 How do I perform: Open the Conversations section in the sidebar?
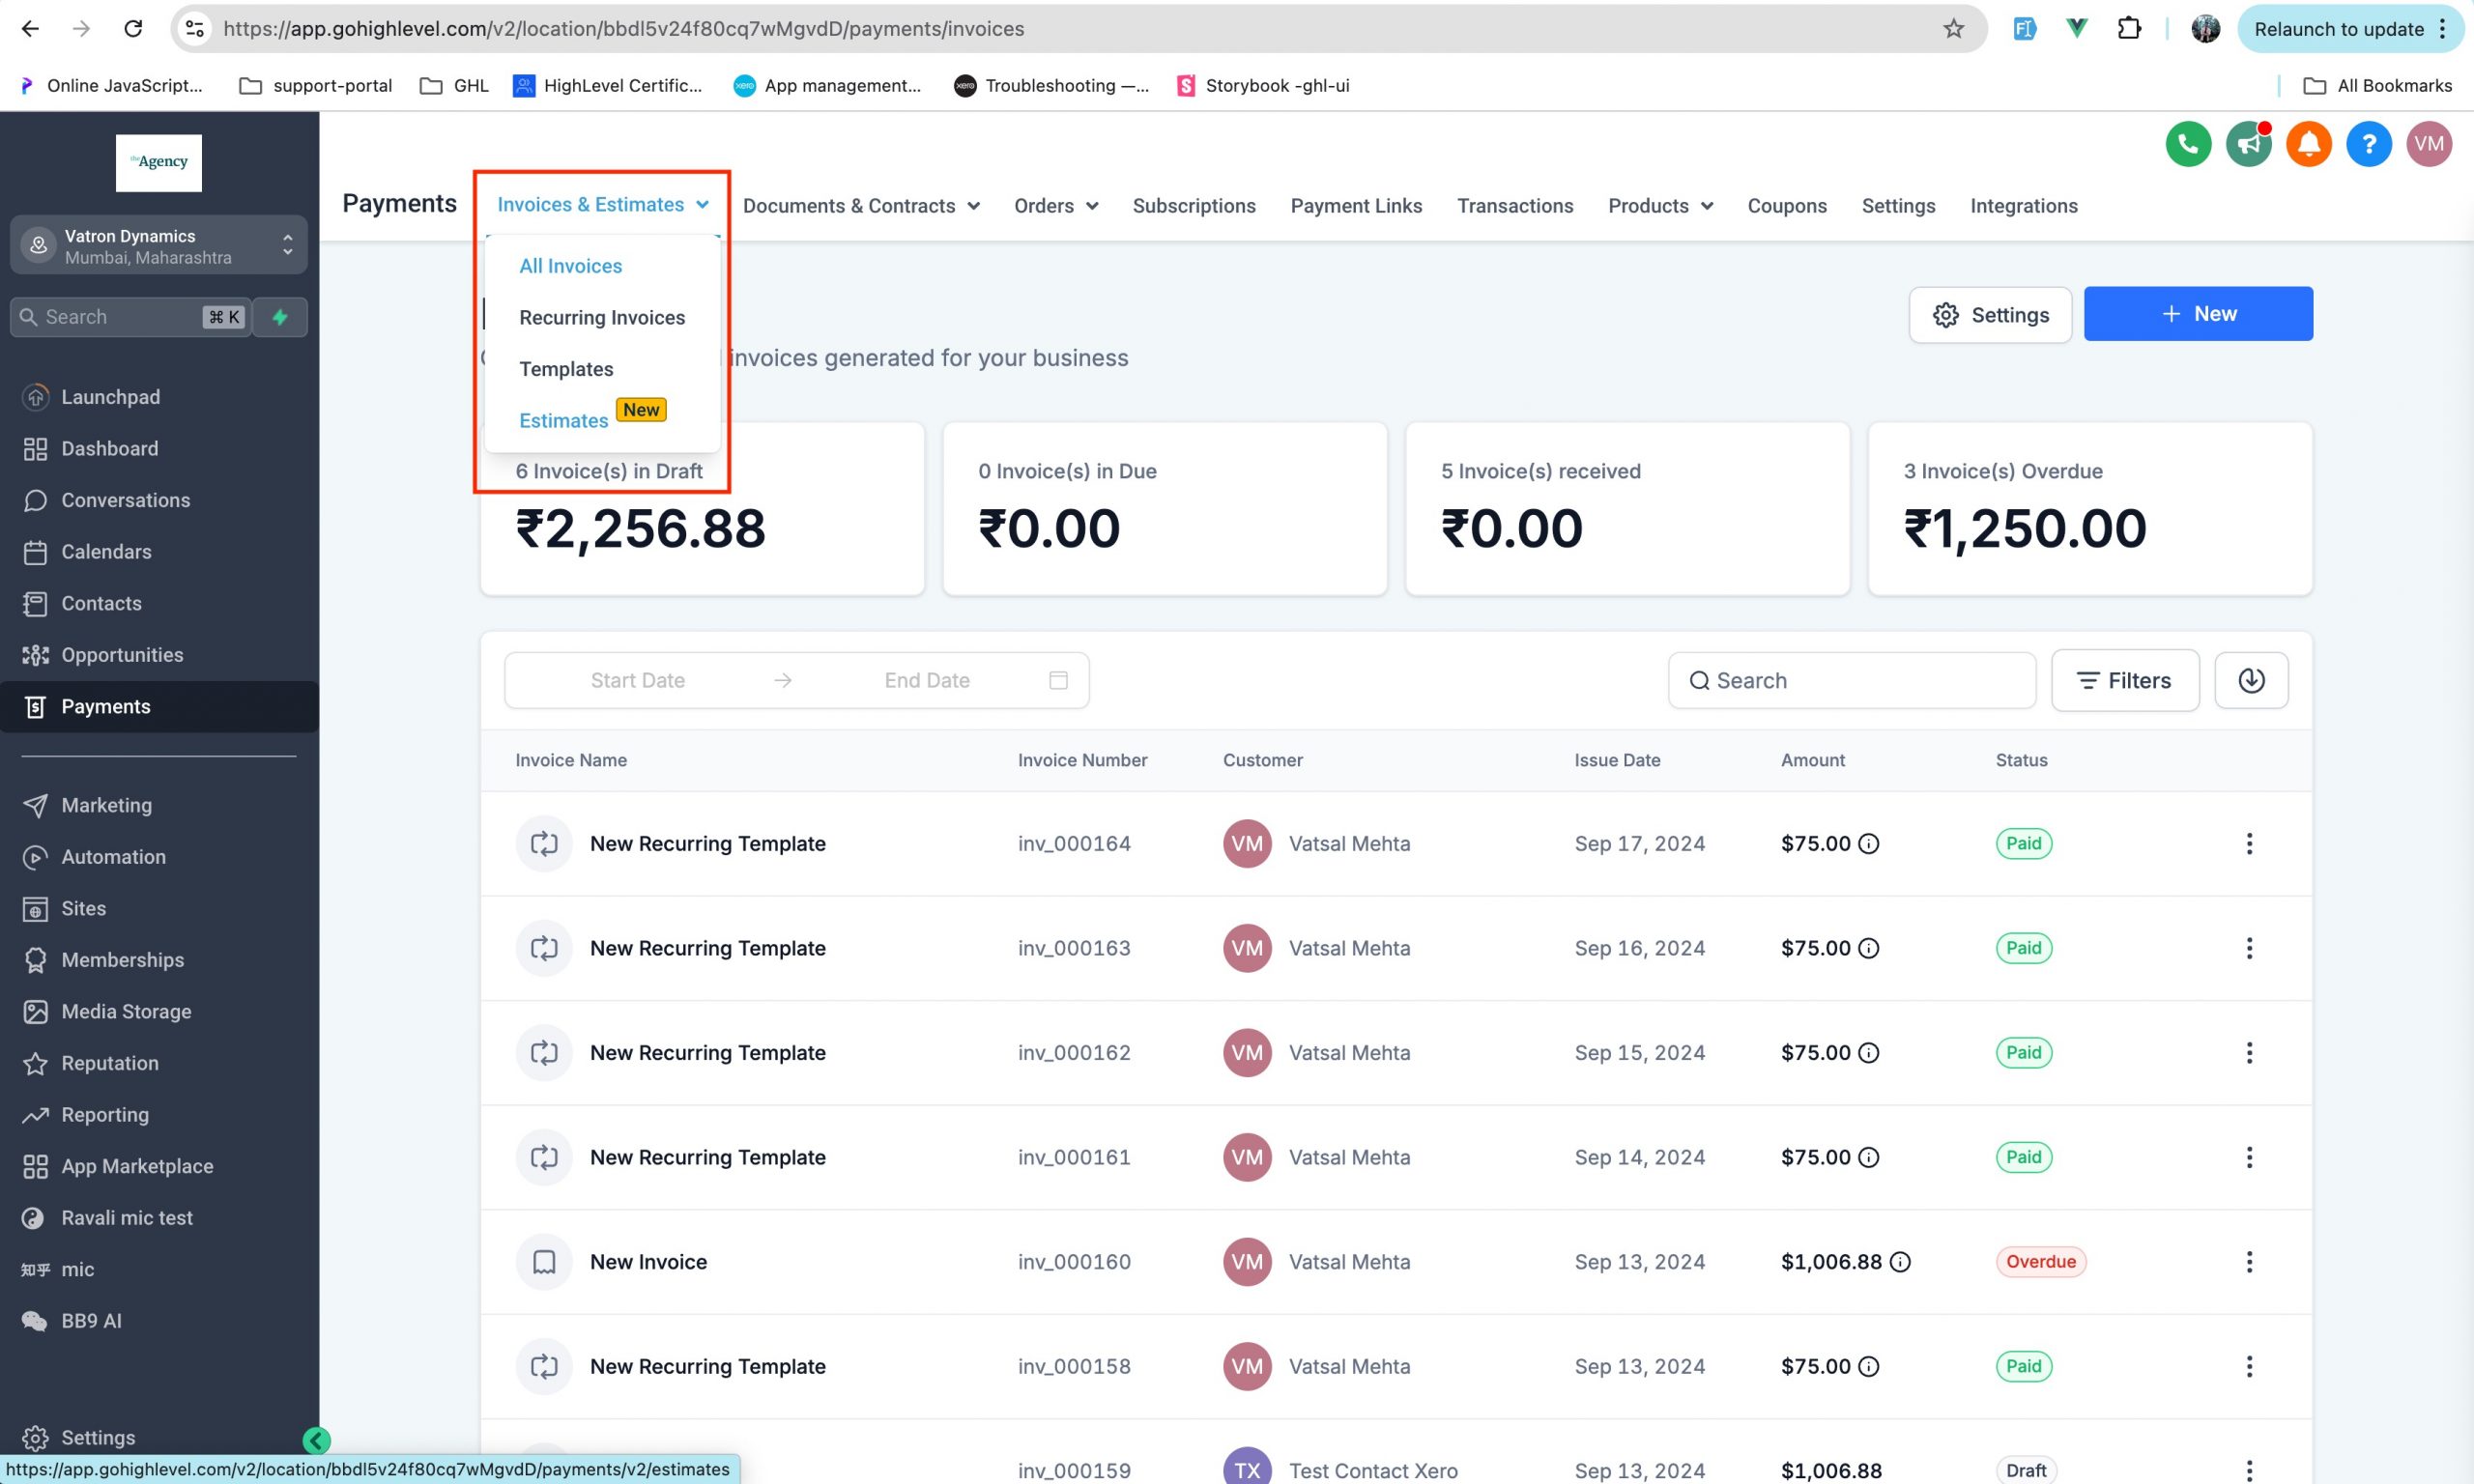pos(125,500)
